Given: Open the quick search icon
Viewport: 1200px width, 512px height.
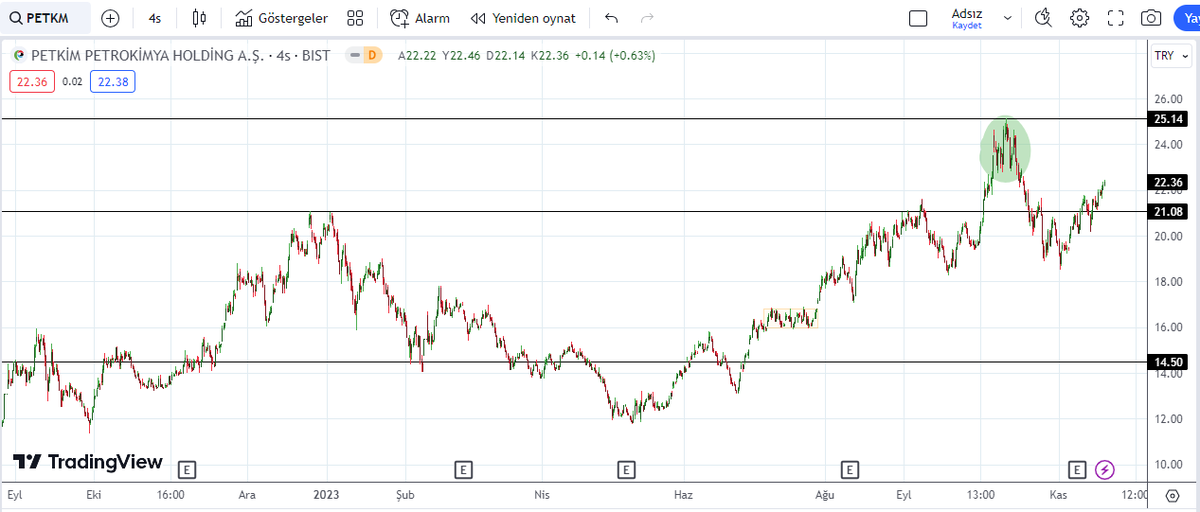Looking at the screenshot, I should pos(1044,18).
